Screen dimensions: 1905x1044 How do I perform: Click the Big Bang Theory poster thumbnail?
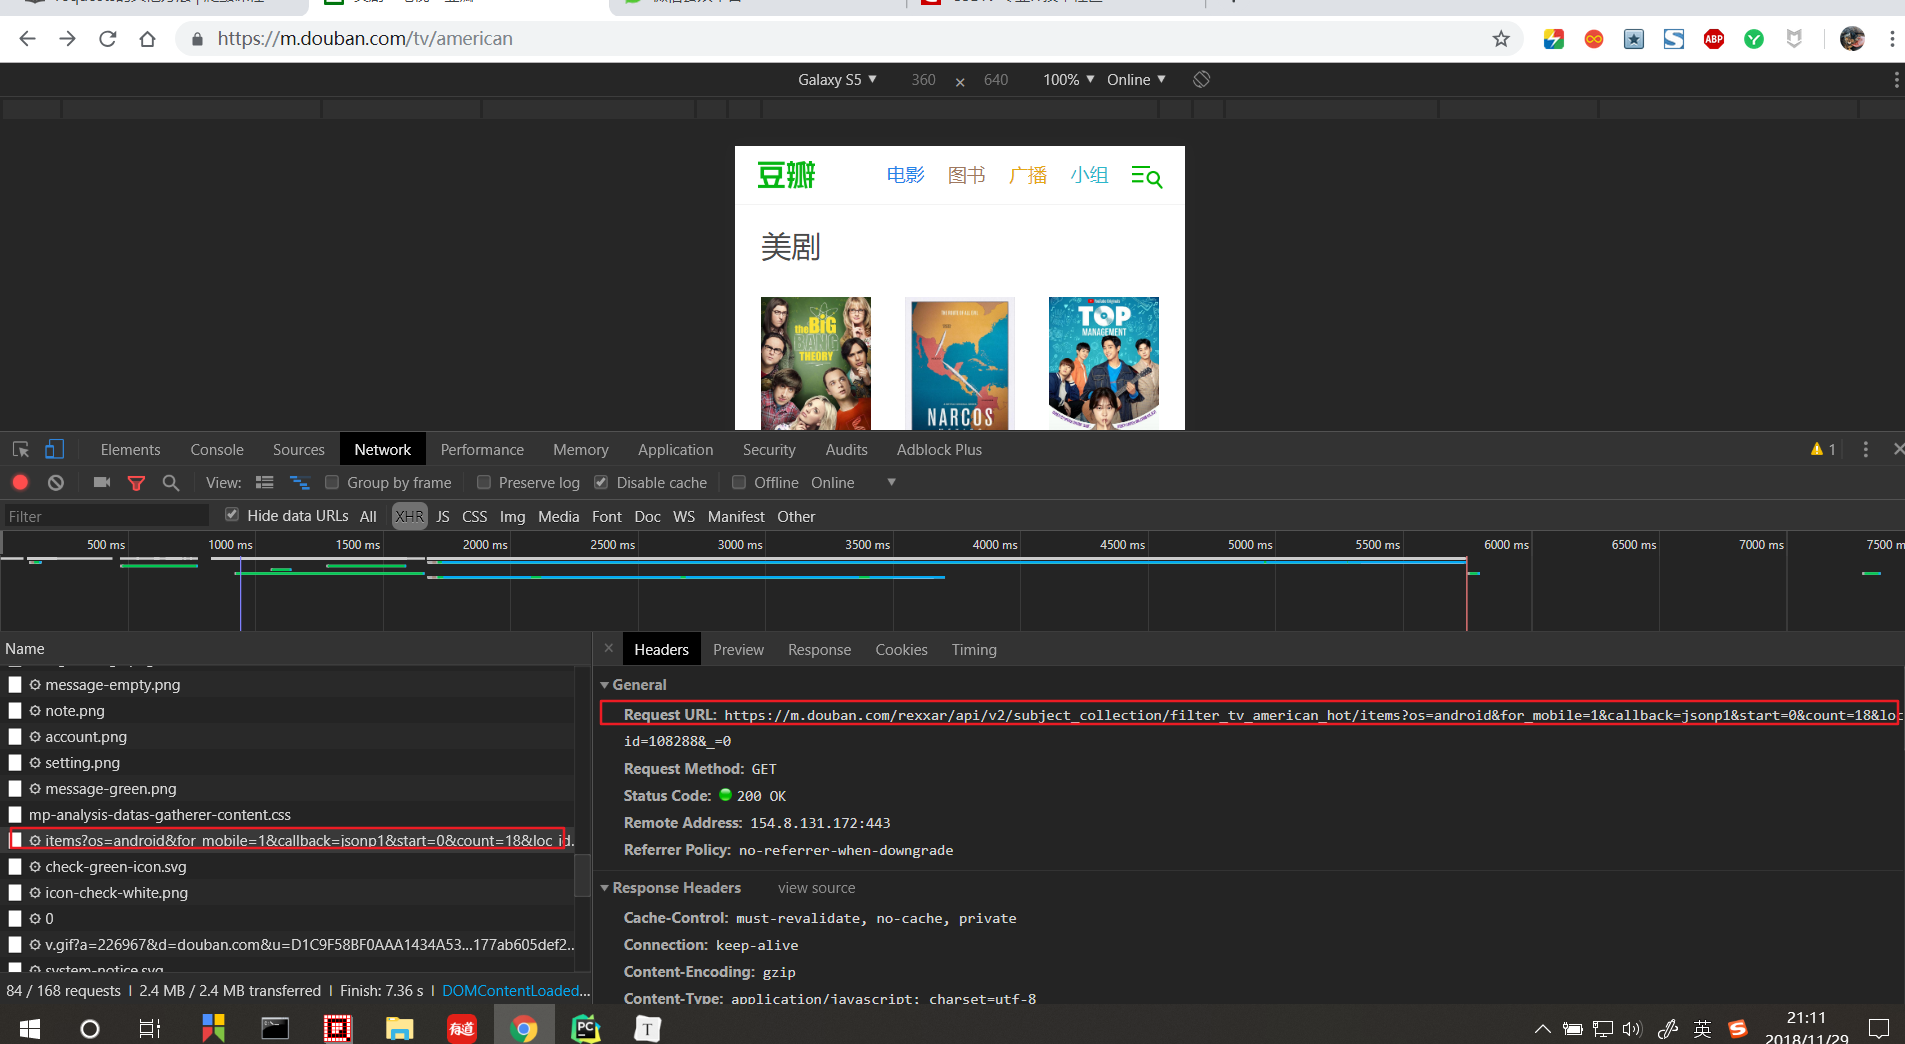click(x=816, y=363)
